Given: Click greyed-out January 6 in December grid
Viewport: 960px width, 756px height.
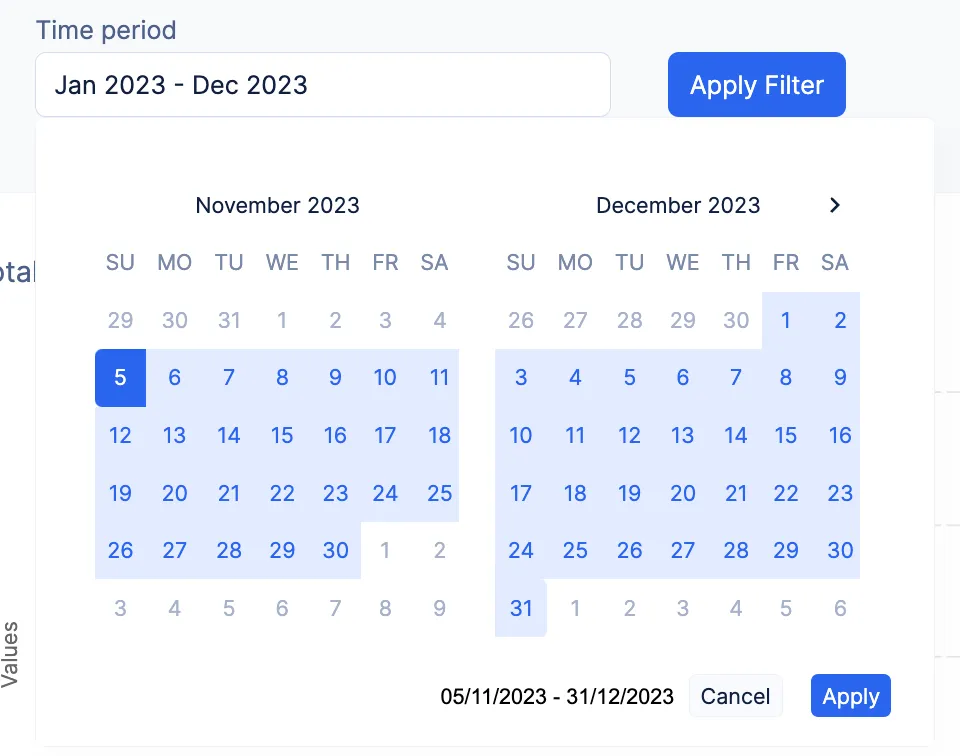Looking at the screenshot, I should point(840,608).
